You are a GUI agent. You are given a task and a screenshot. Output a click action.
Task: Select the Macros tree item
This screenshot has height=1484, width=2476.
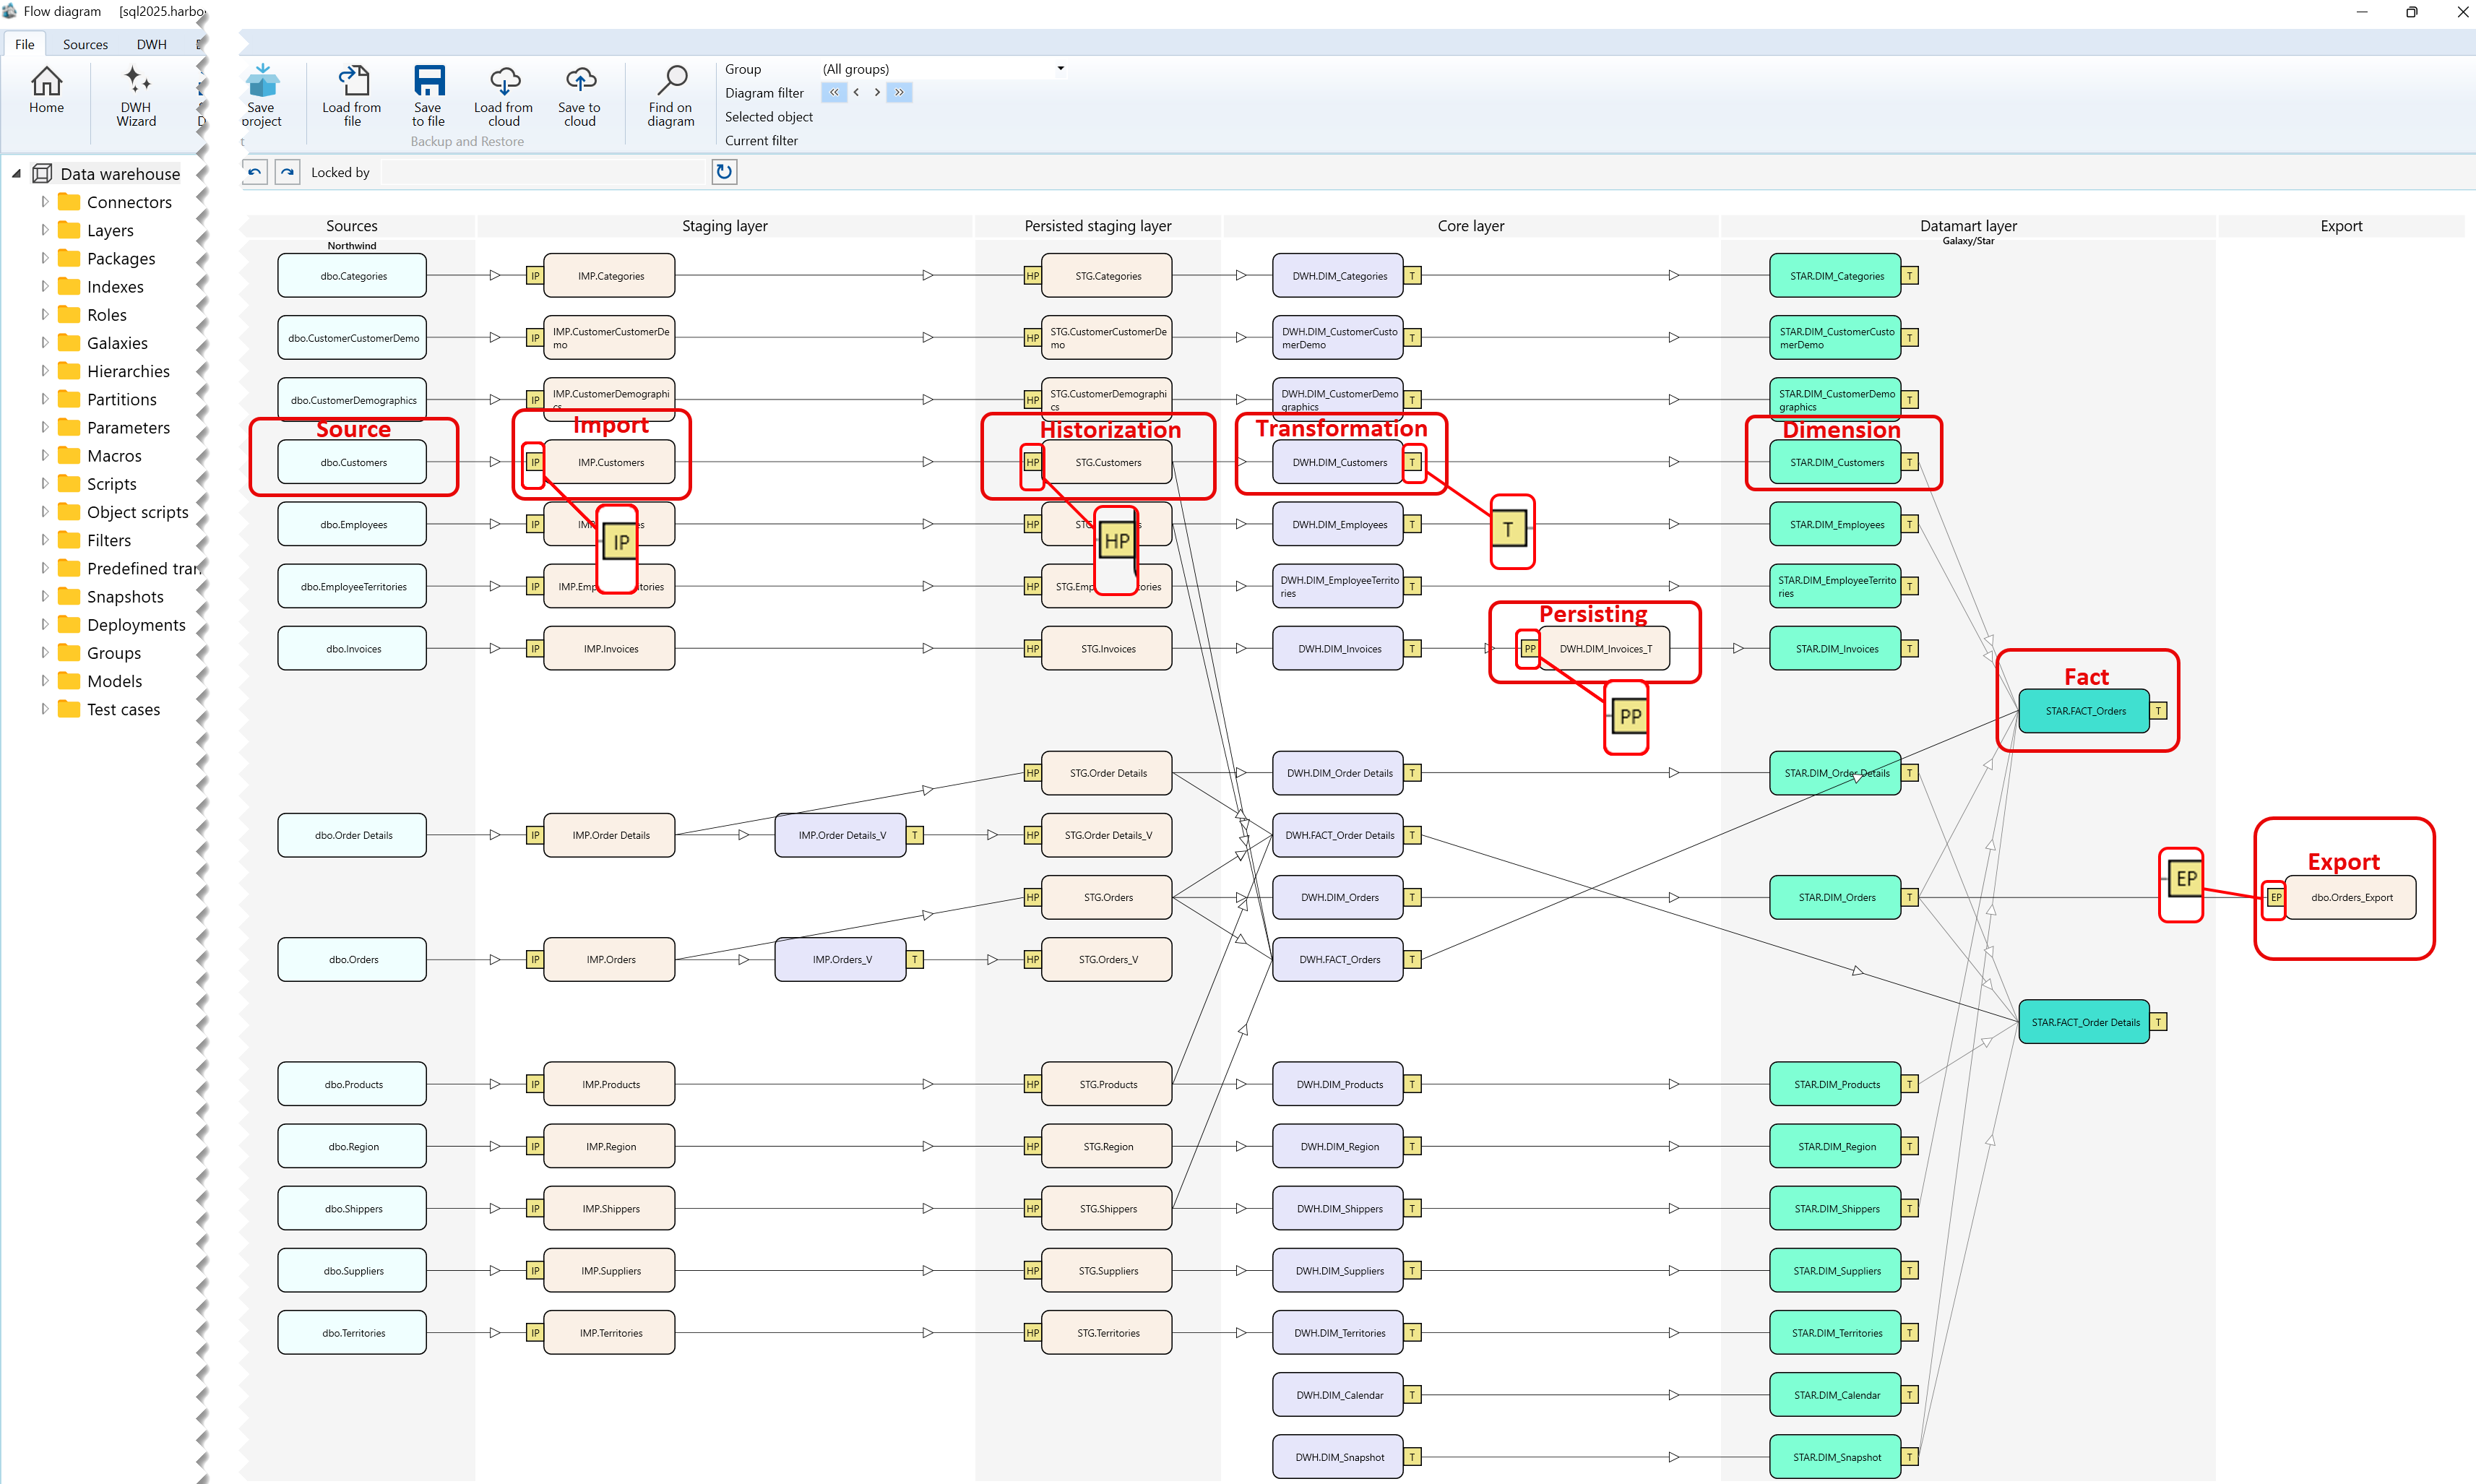[x=114, y=456]
